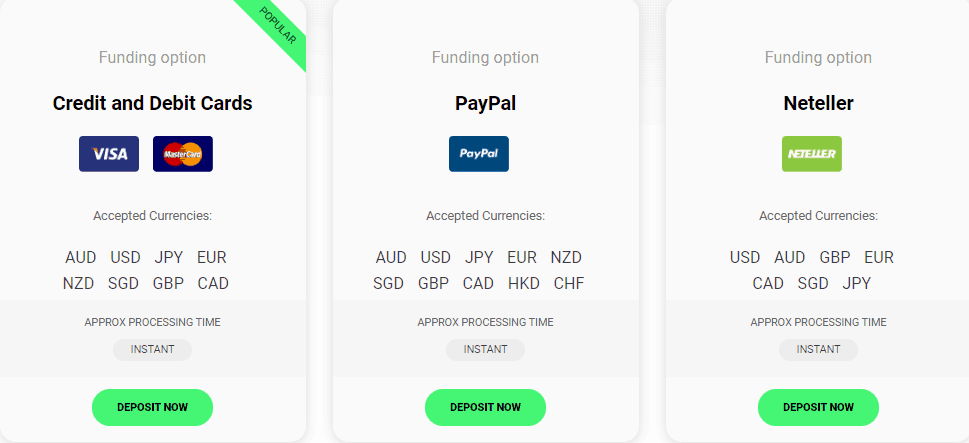Click INSTANT badge in the PayPal panel
The image size is (969, 443).
tap(486, 350)
